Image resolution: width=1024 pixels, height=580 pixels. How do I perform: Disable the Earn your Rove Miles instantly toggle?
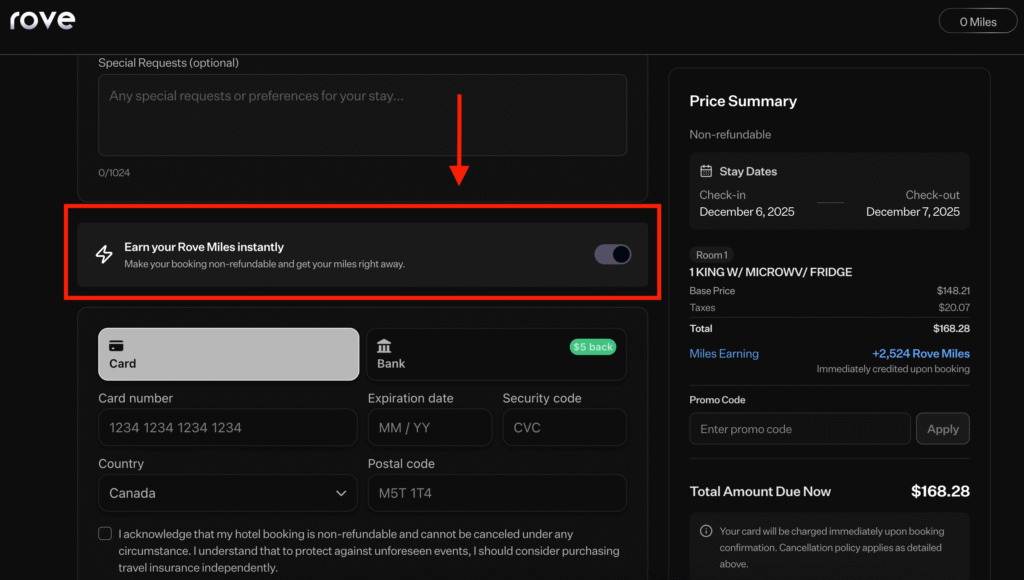612,255
